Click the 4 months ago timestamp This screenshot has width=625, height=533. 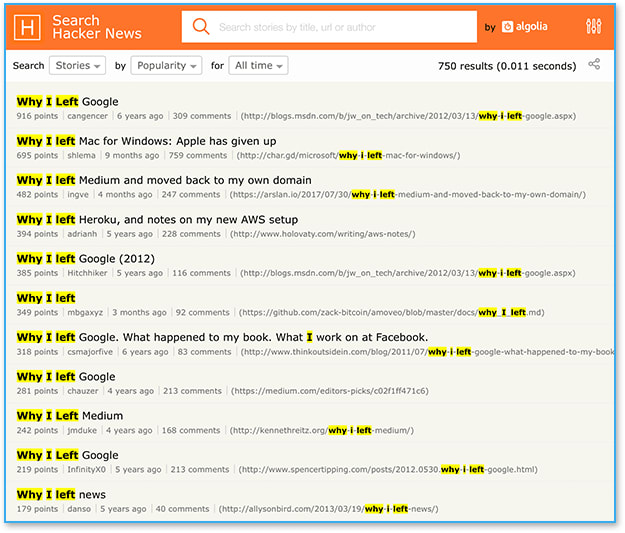tap(125, 195)
